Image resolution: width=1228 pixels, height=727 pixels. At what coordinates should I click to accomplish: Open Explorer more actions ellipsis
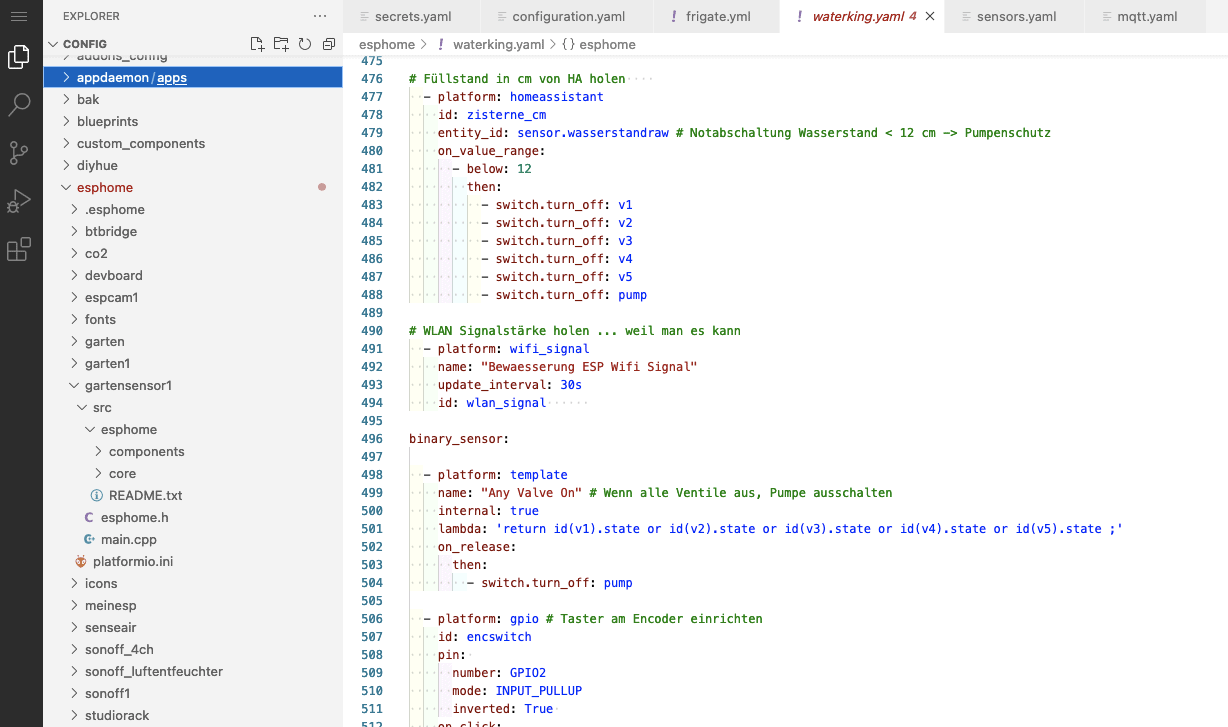(320, 16)
